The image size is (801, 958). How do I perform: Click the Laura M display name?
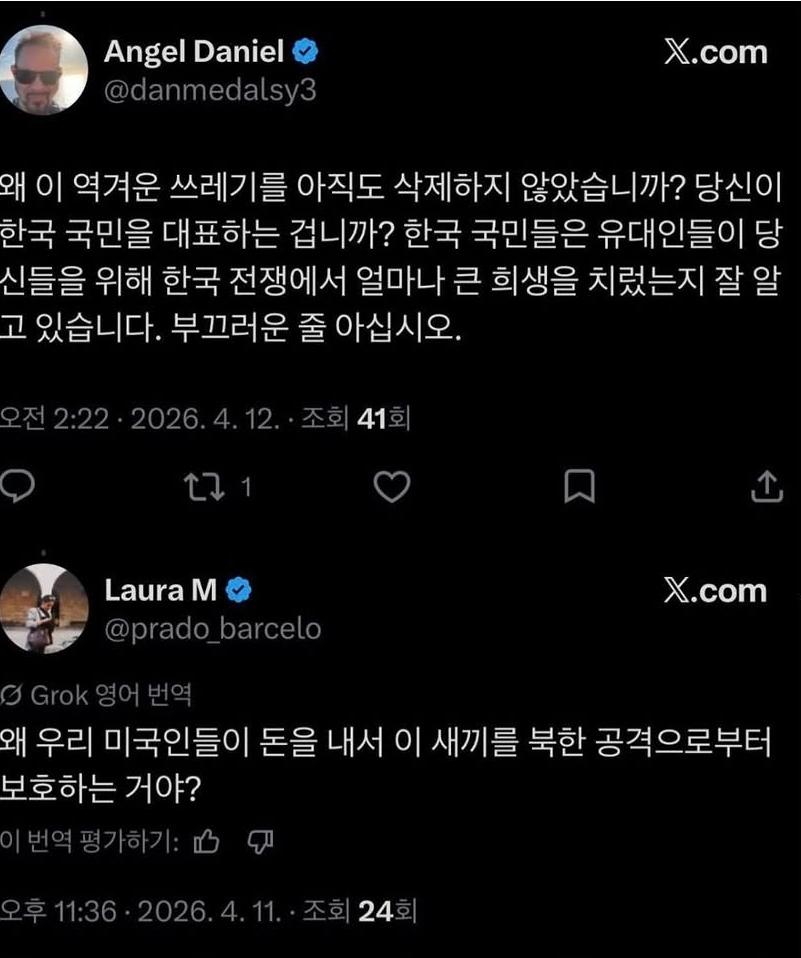[160, 590]
